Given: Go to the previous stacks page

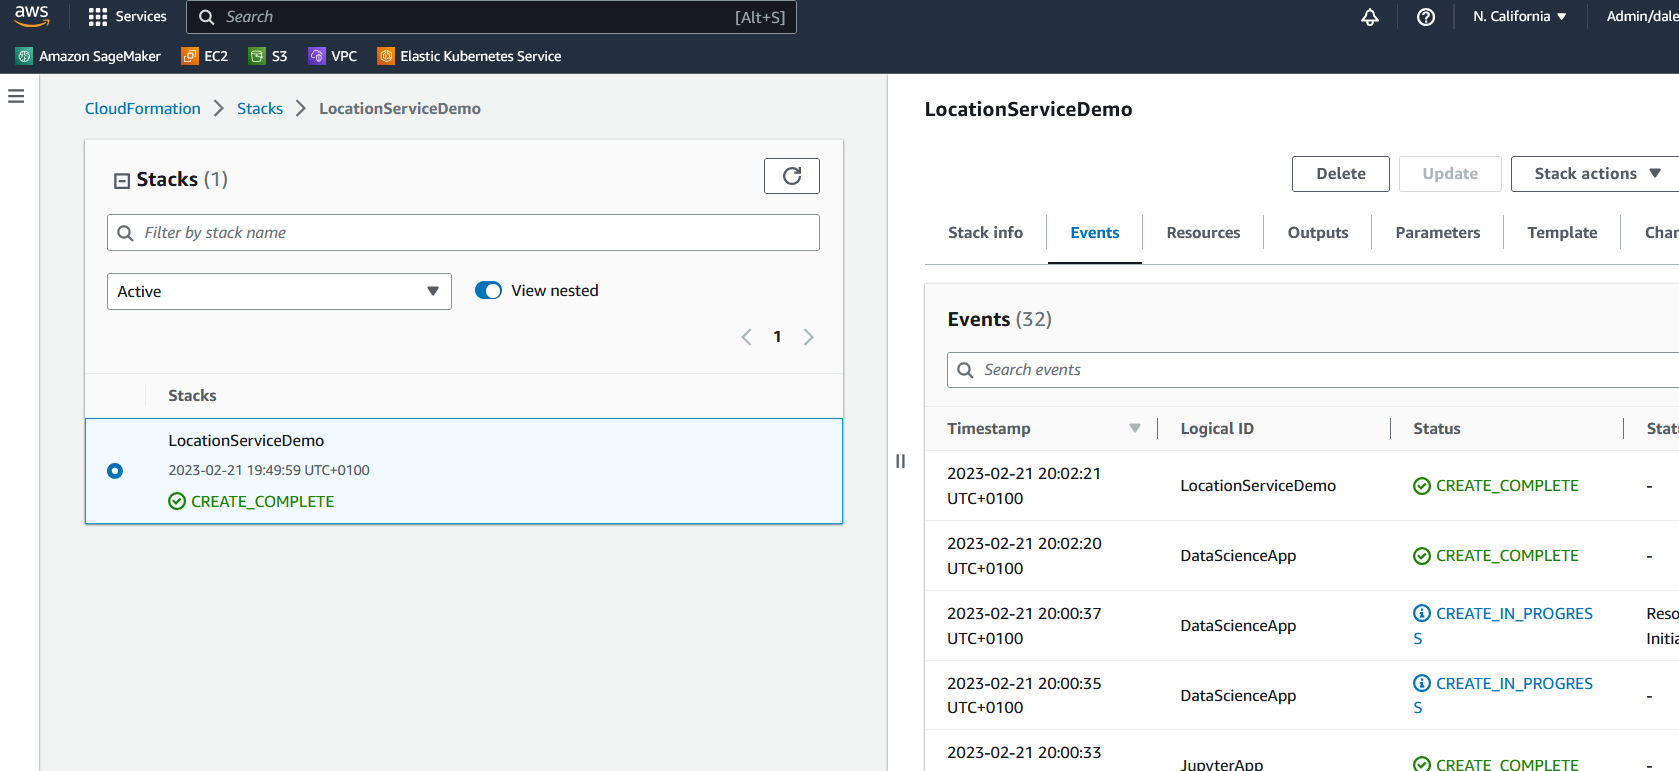Looking at the screenshot, I should pos(746,337).
